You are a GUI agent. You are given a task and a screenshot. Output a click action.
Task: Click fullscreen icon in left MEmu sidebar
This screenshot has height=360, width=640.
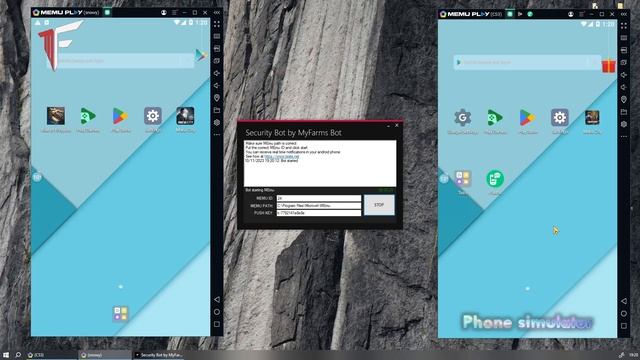(217, 24)
